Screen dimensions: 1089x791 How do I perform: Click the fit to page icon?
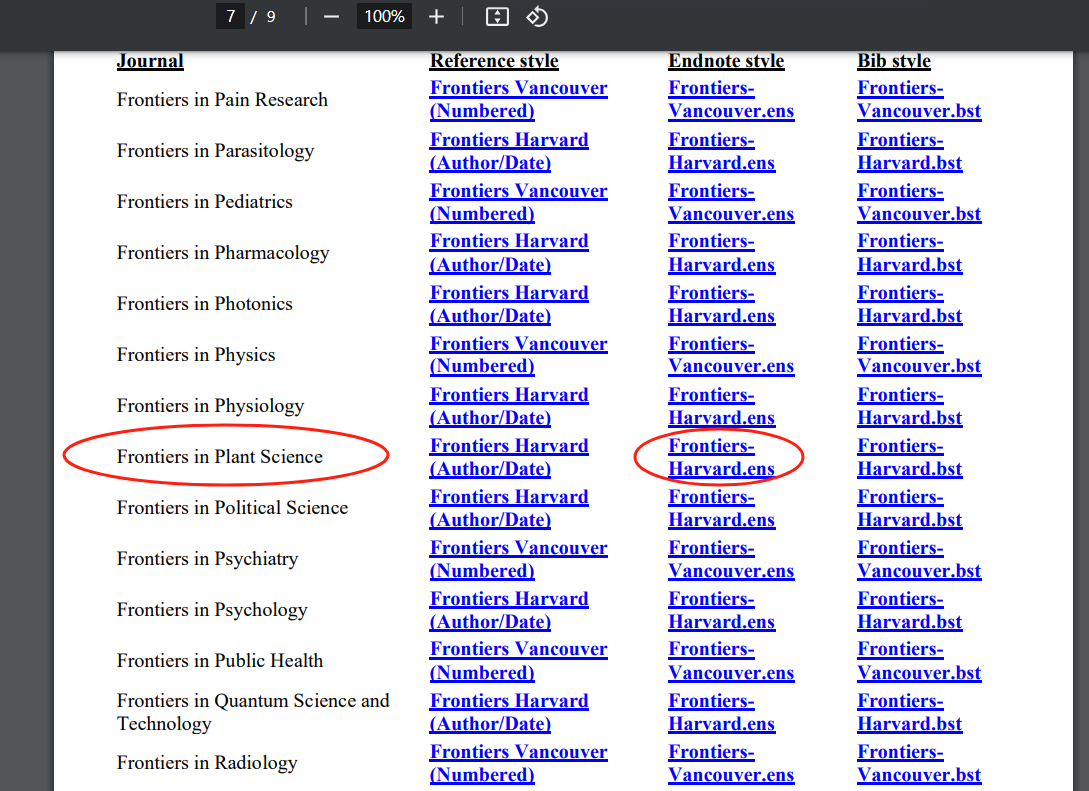coord(497,17)
